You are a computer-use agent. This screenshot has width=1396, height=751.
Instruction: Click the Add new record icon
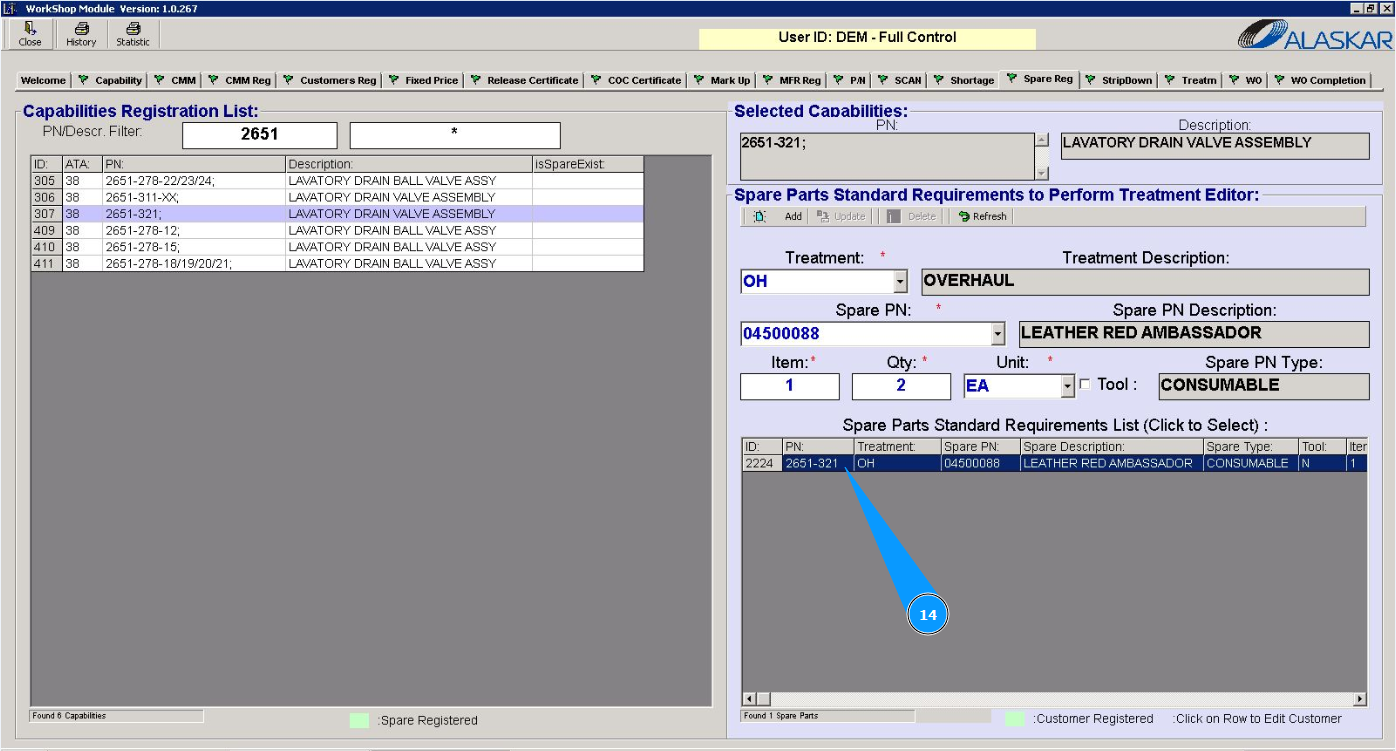tap(760, 216)
